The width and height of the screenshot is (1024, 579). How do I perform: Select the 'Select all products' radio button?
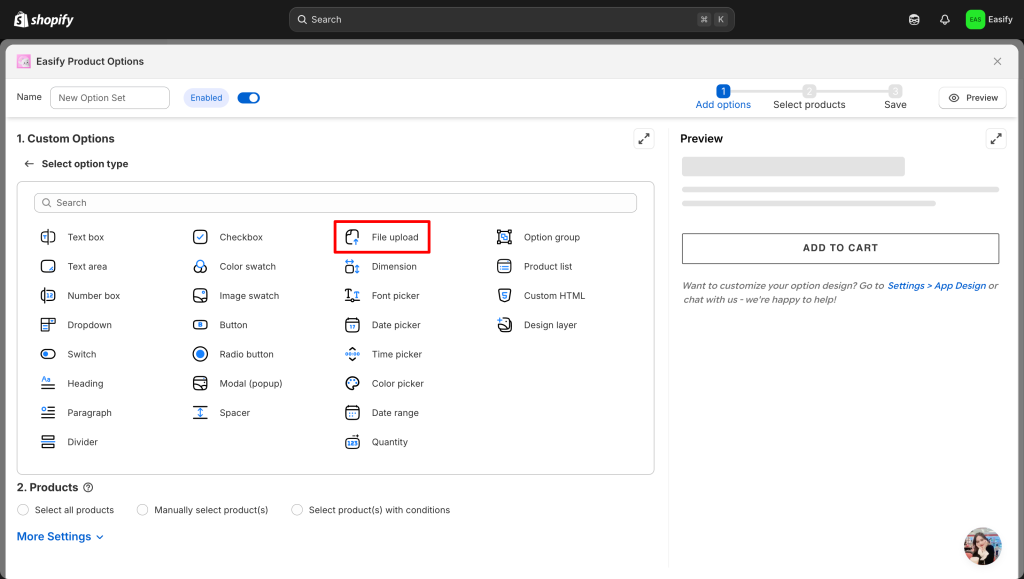[x=24, y=510]
